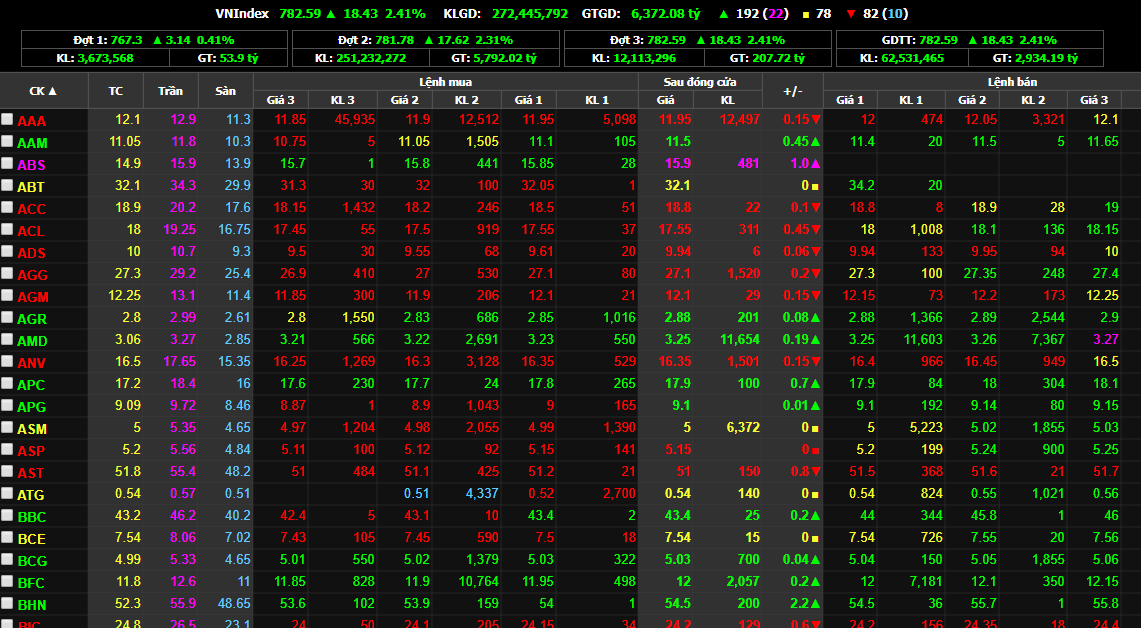Click the purple up arrow in ABS change cell

815,164
